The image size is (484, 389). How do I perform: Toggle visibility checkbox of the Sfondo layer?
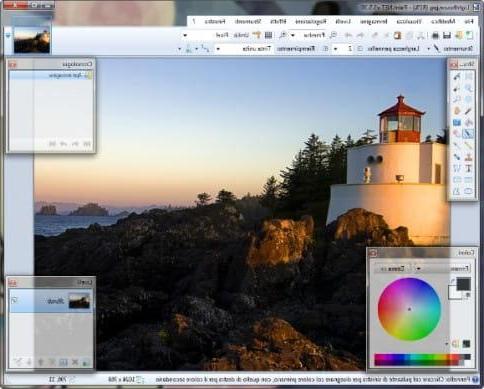[x=14, y=300]
